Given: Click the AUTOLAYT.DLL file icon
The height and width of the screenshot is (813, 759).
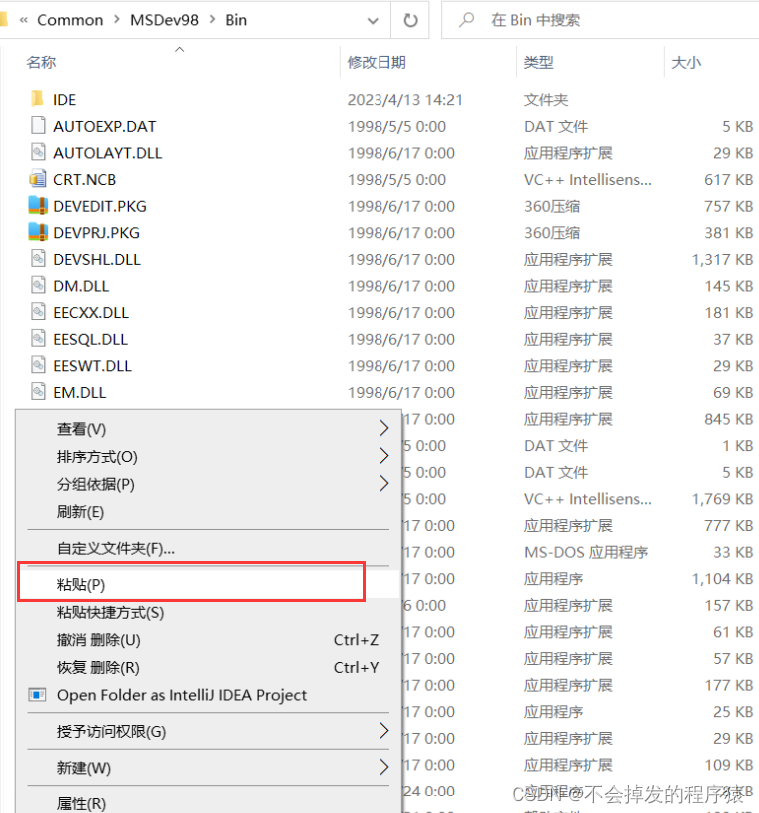Looking at the screenshot, I should (38, 152).
